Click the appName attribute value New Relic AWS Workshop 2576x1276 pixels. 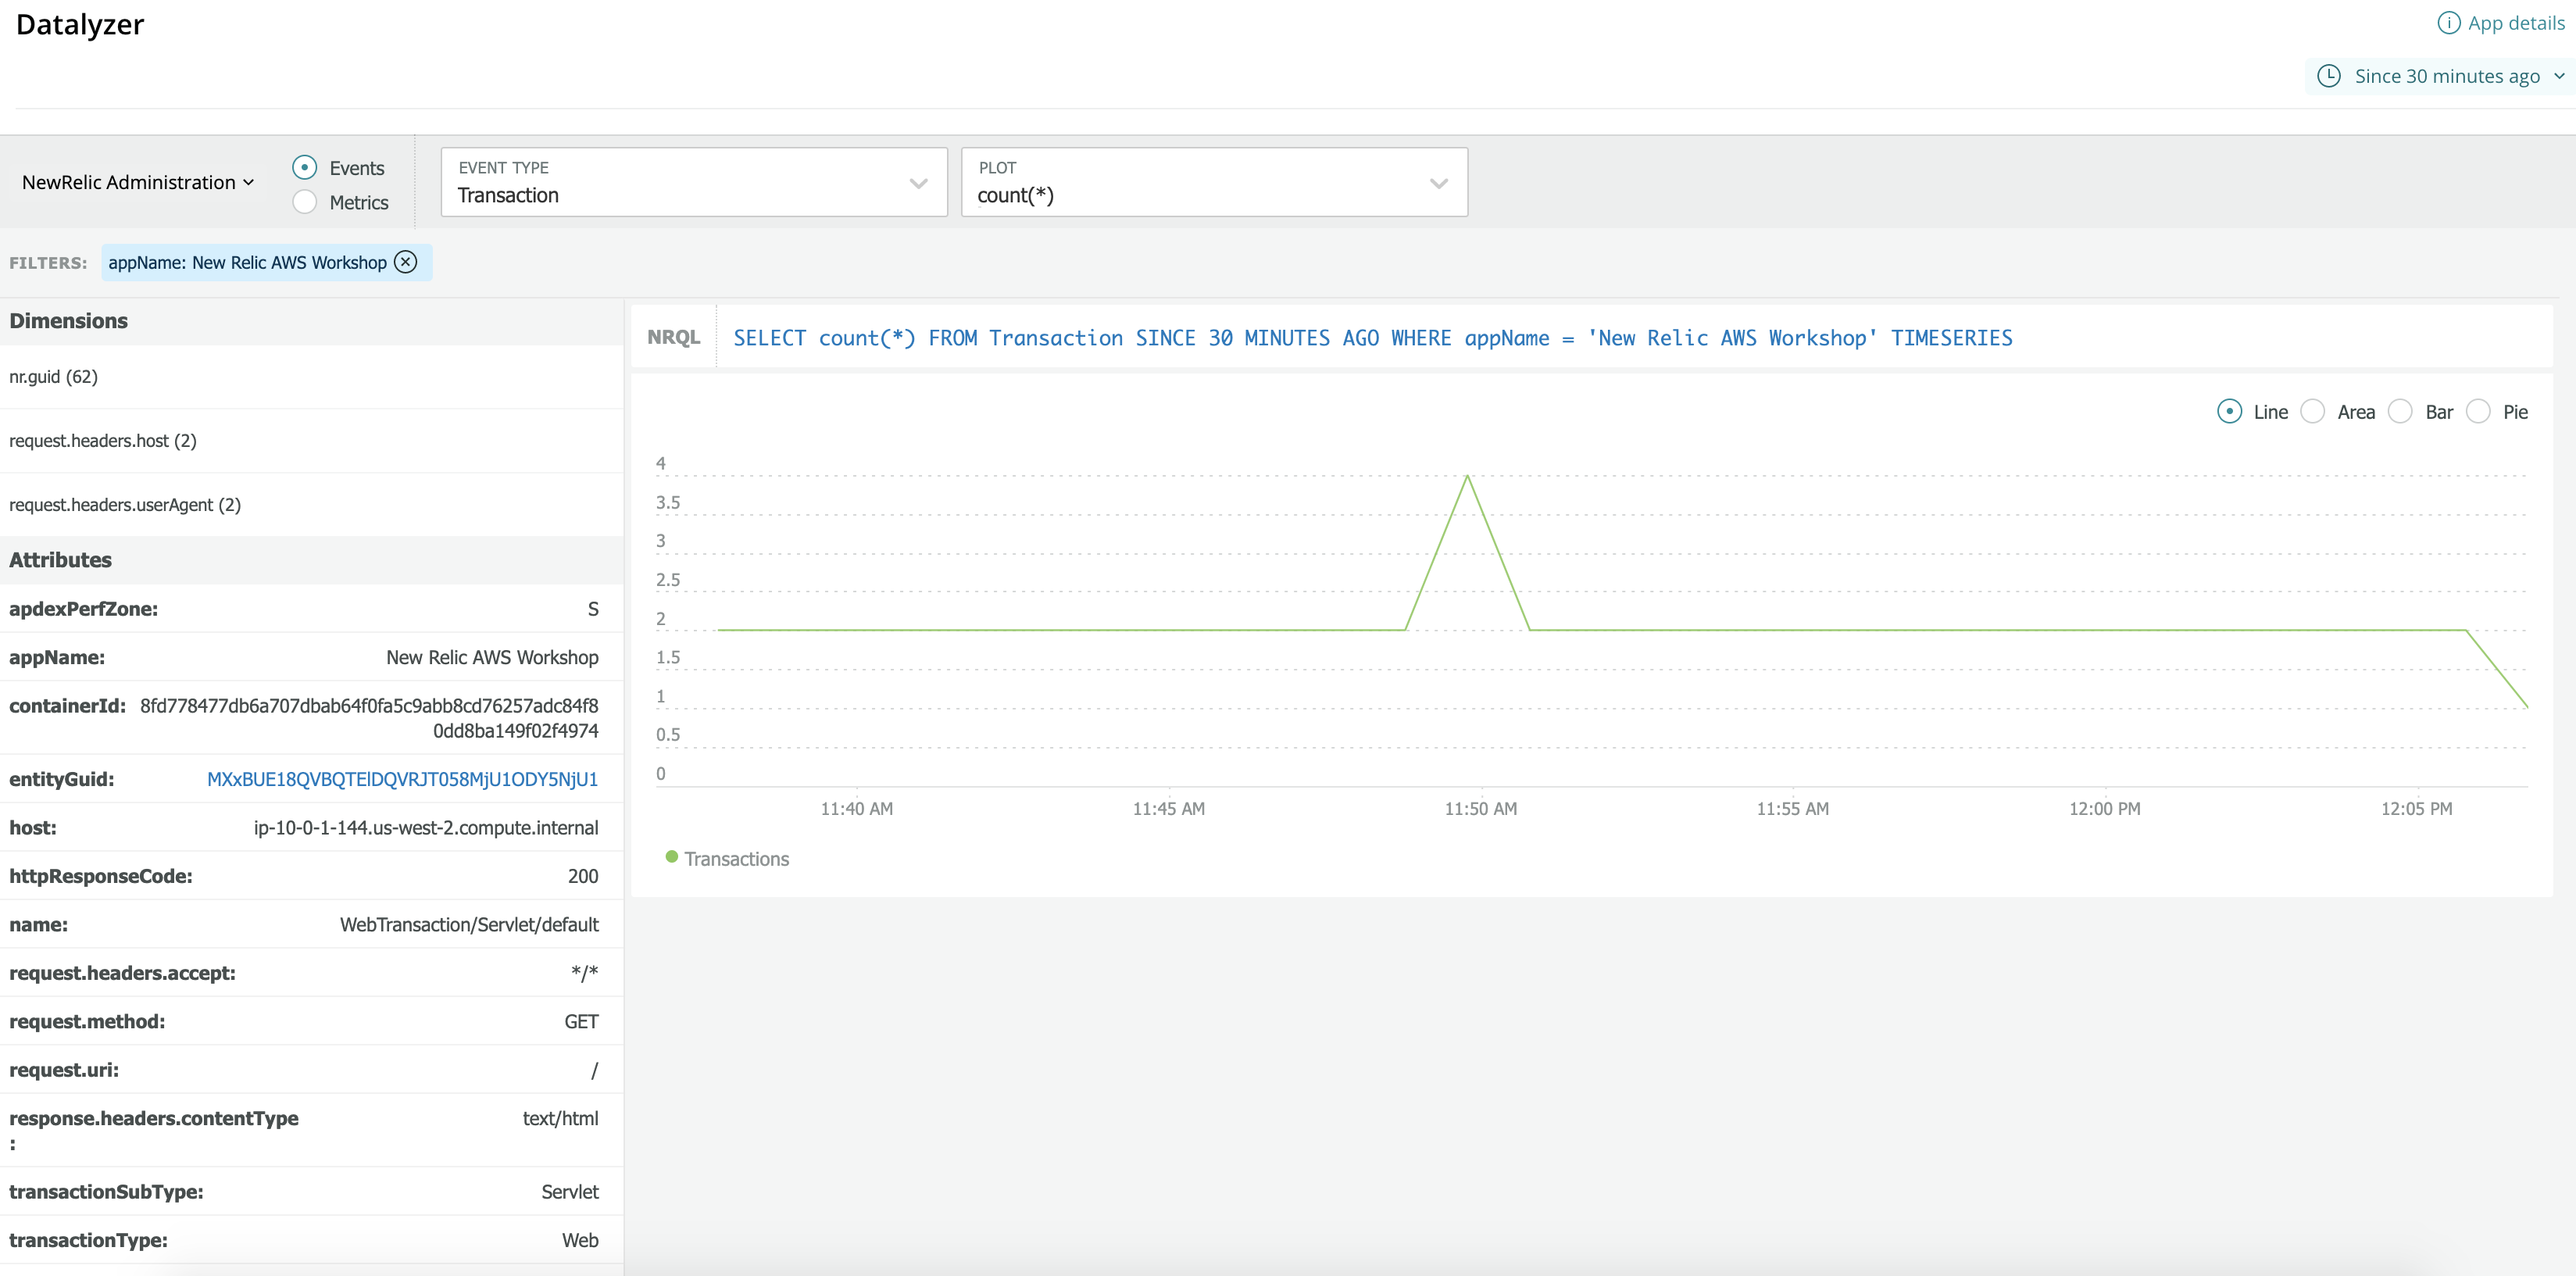(x=492, y=657)
